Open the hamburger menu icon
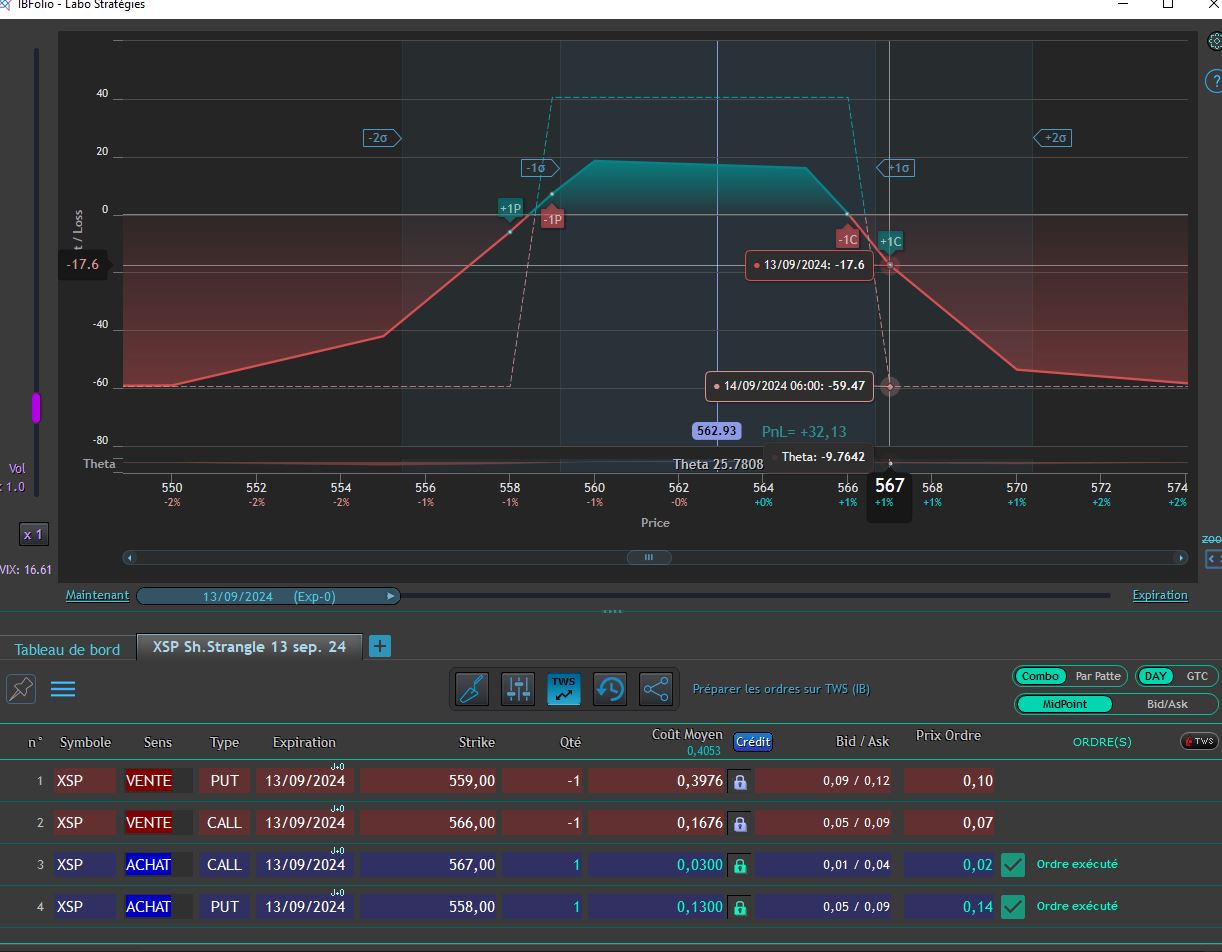The width and height of the screenshot is (1222, 952). [63, 689]
